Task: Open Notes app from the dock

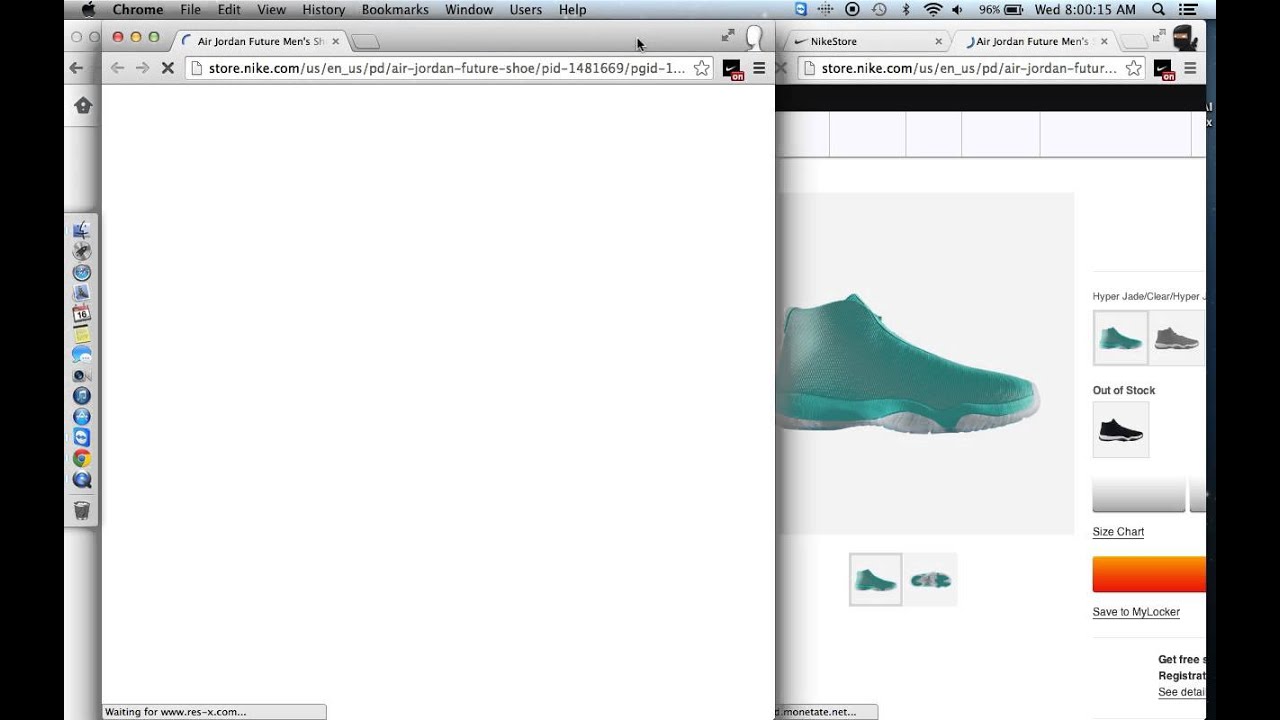Action: tap(82, 334)
